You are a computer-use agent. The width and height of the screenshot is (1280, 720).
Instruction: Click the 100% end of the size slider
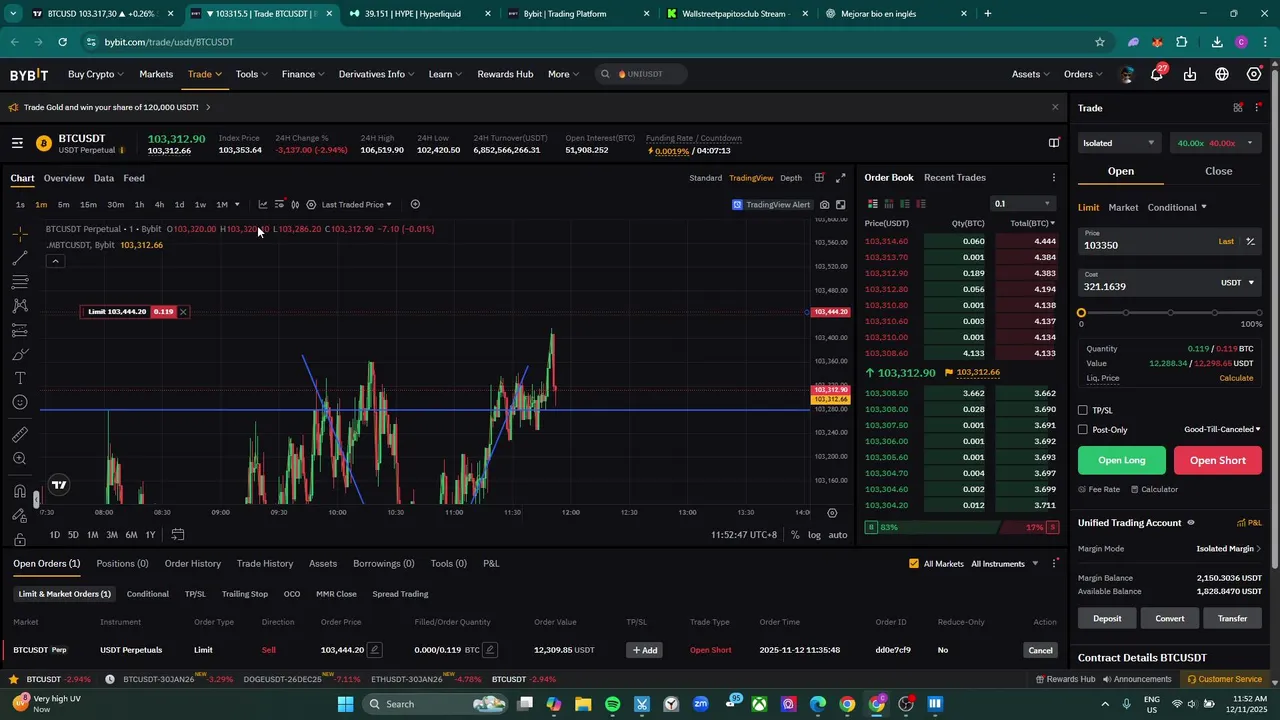click(1259, 313)
